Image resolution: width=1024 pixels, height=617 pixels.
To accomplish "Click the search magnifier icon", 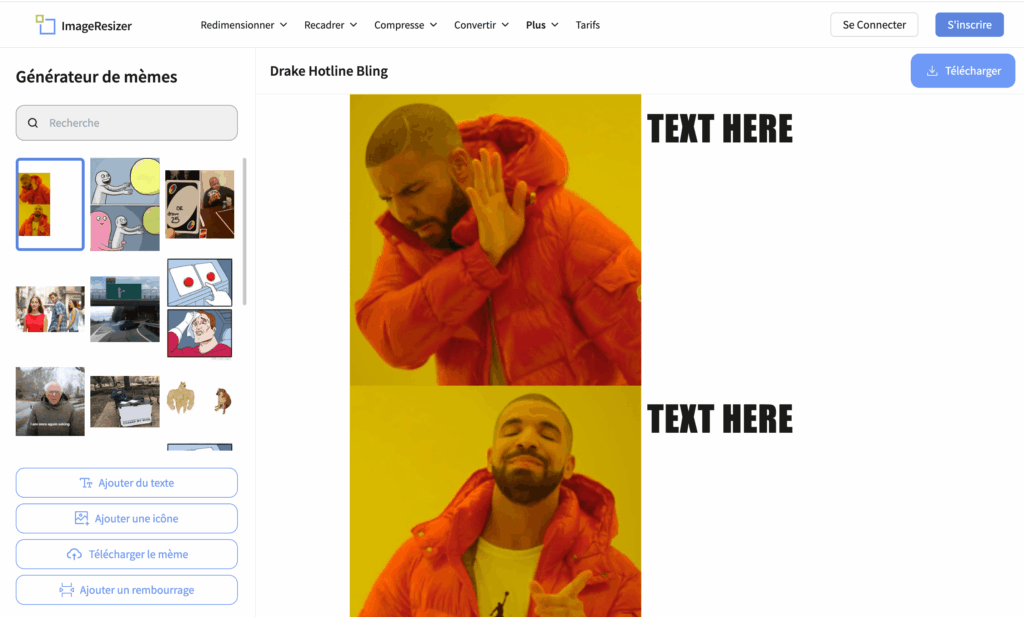I will (x=33, y=123).
